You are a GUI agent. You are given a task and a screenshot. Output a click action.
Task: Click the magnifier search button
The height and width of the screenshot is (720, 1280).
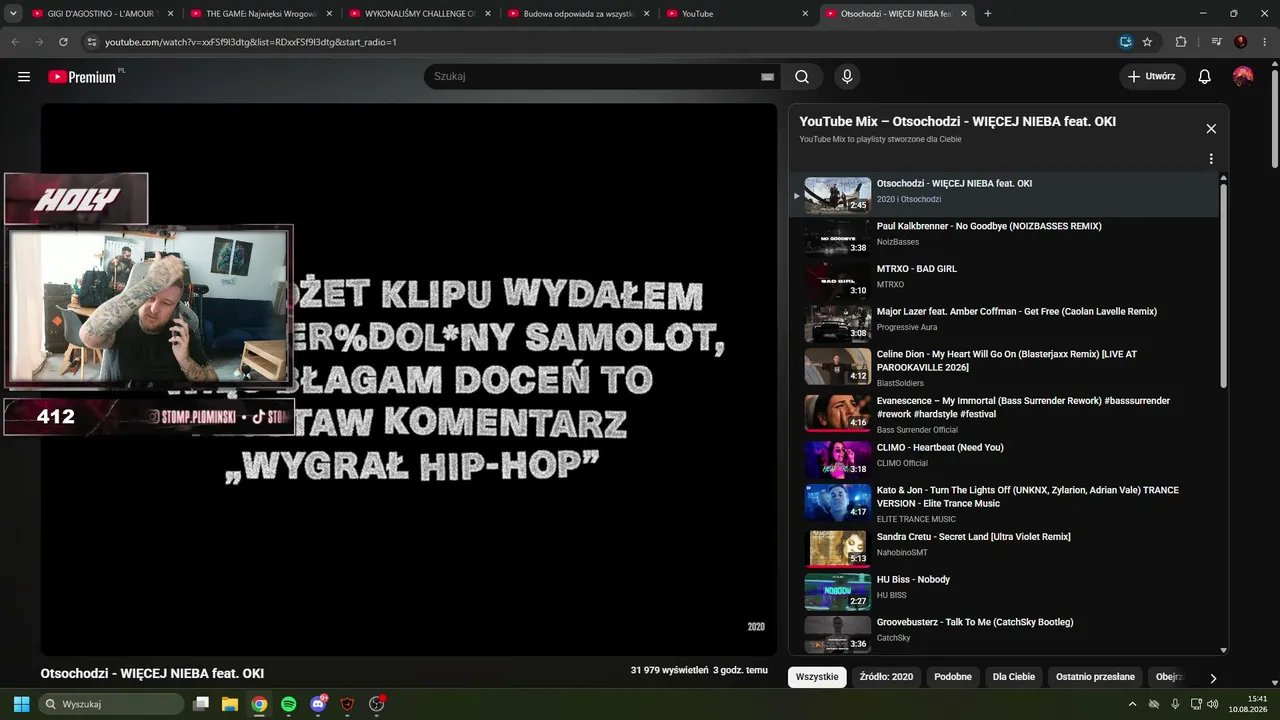click(x=802, y=77)
